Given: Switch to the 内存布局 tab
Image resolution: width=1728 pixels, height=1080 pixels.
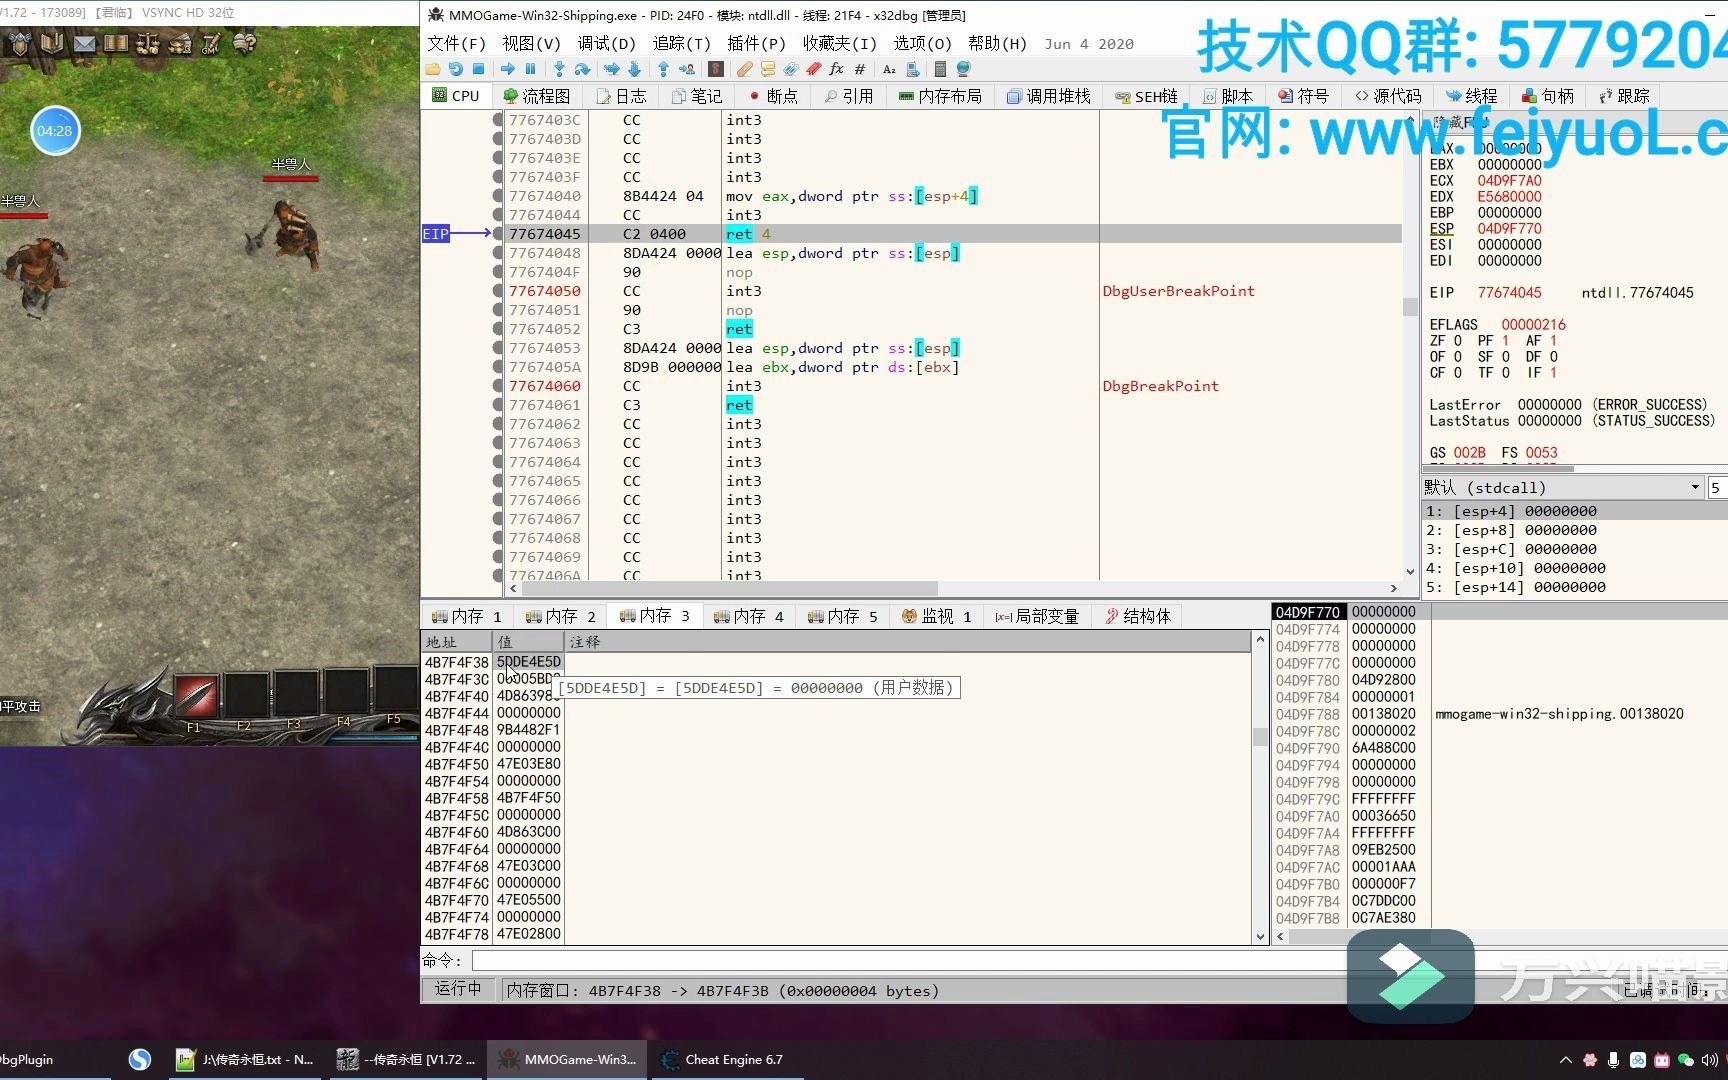Looking at the screenshot, I should point(940,96).
